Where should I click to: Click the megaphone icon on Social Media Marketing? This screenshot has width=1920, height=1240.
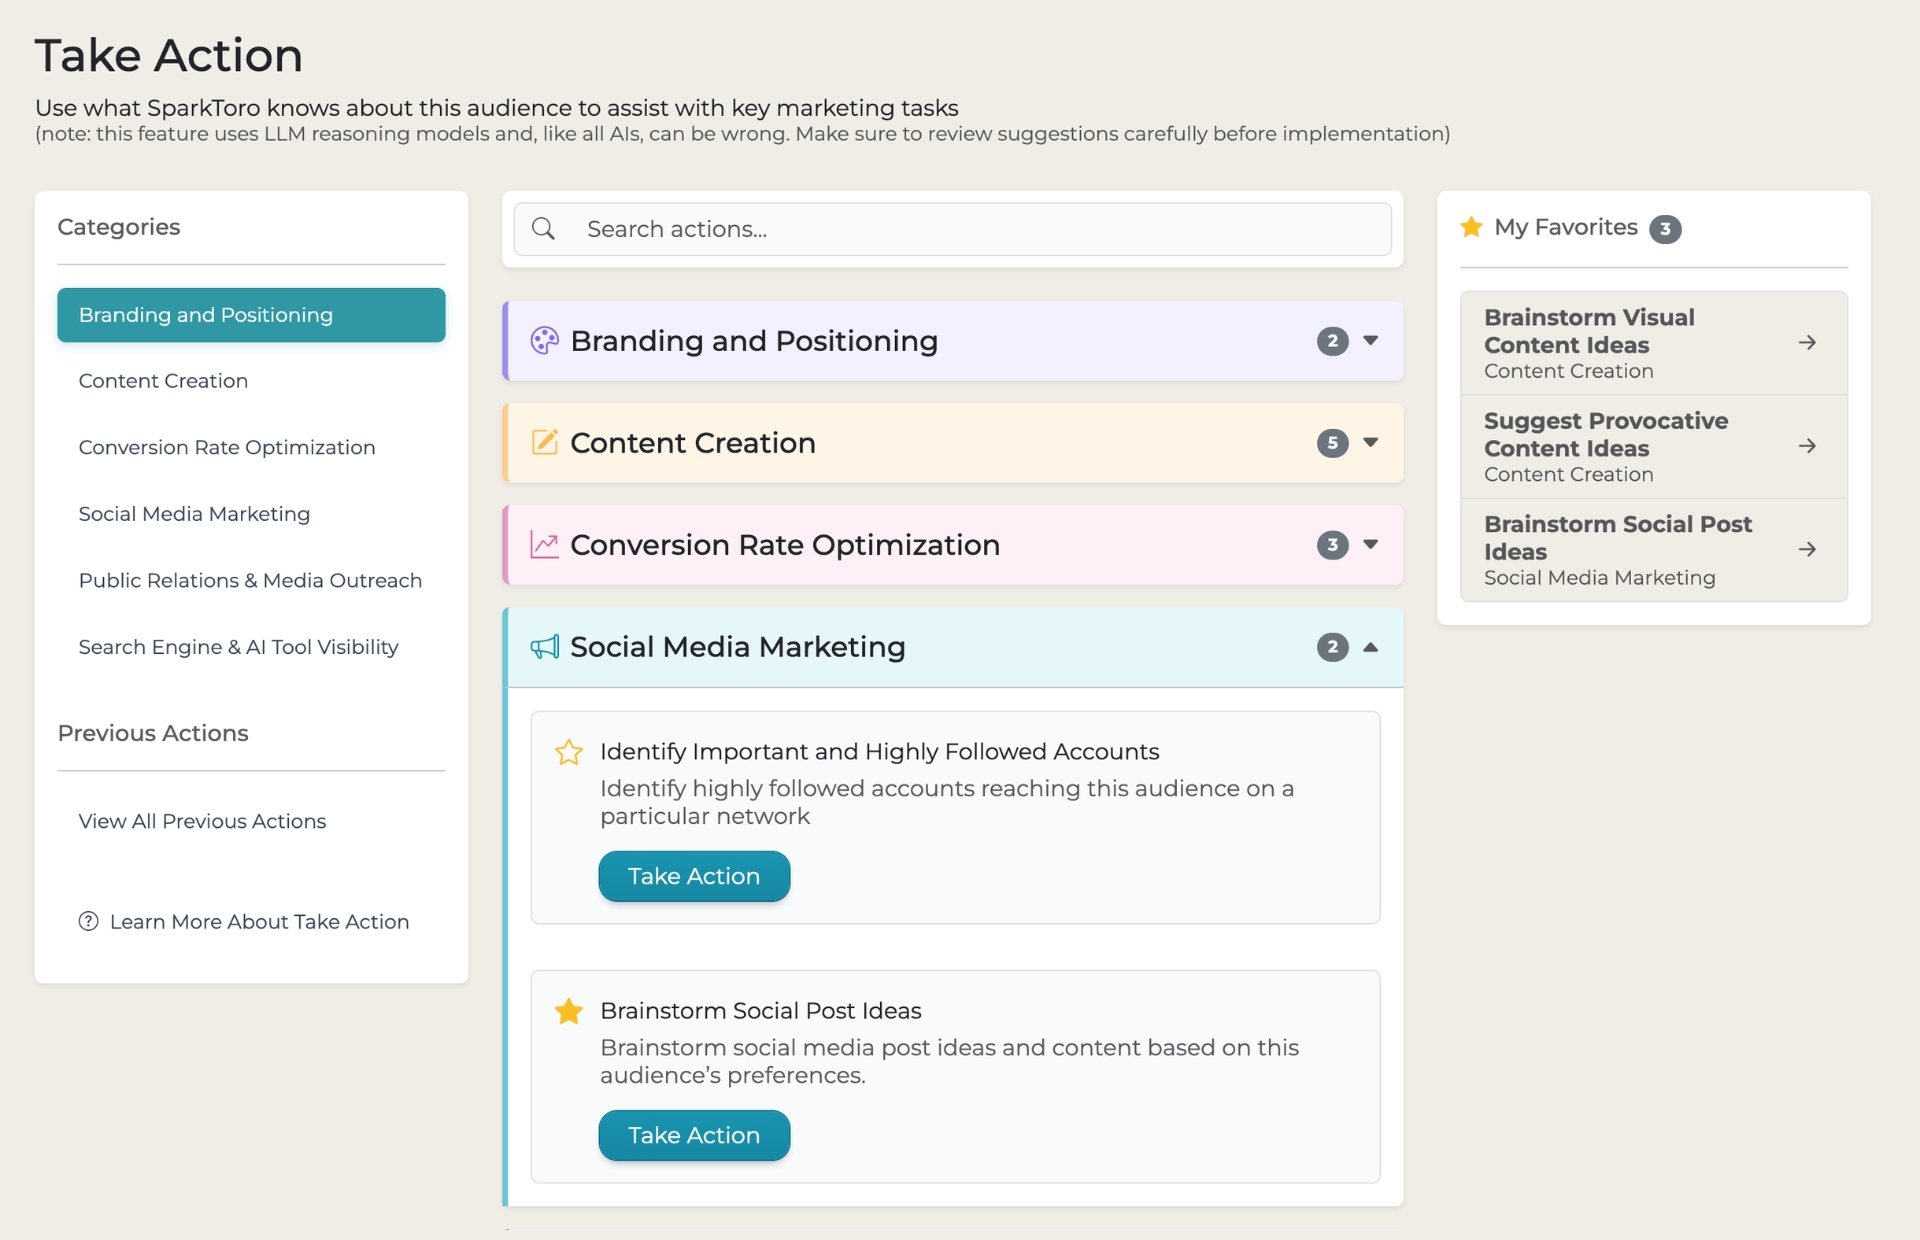545,647
